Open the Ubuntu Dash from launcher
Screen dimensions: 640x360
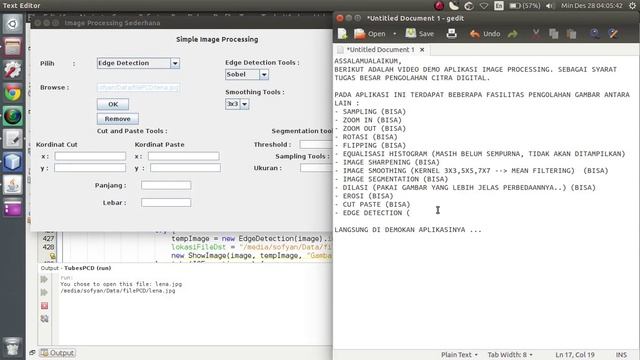point(13,24)
